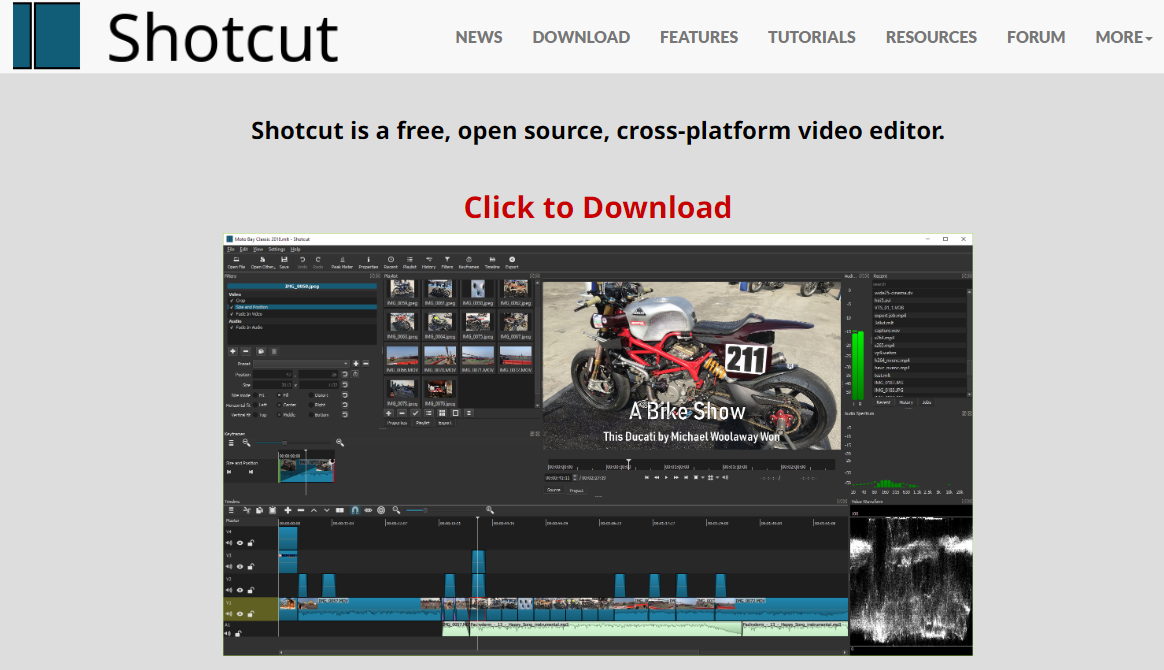Hide track V4 with its eye icon

click(x=240, y=543)
